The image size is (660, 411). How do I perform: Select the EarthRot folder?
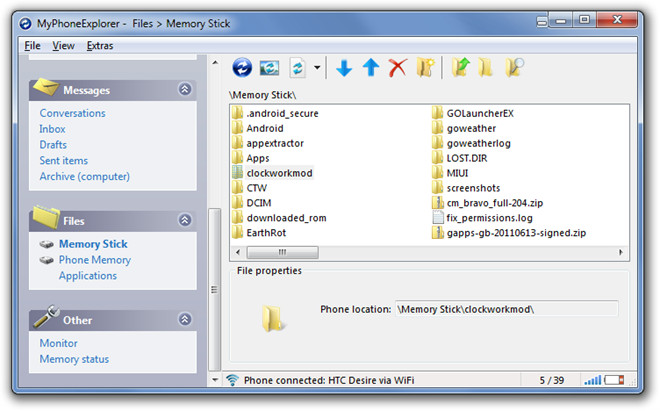(x=259, y=233)
